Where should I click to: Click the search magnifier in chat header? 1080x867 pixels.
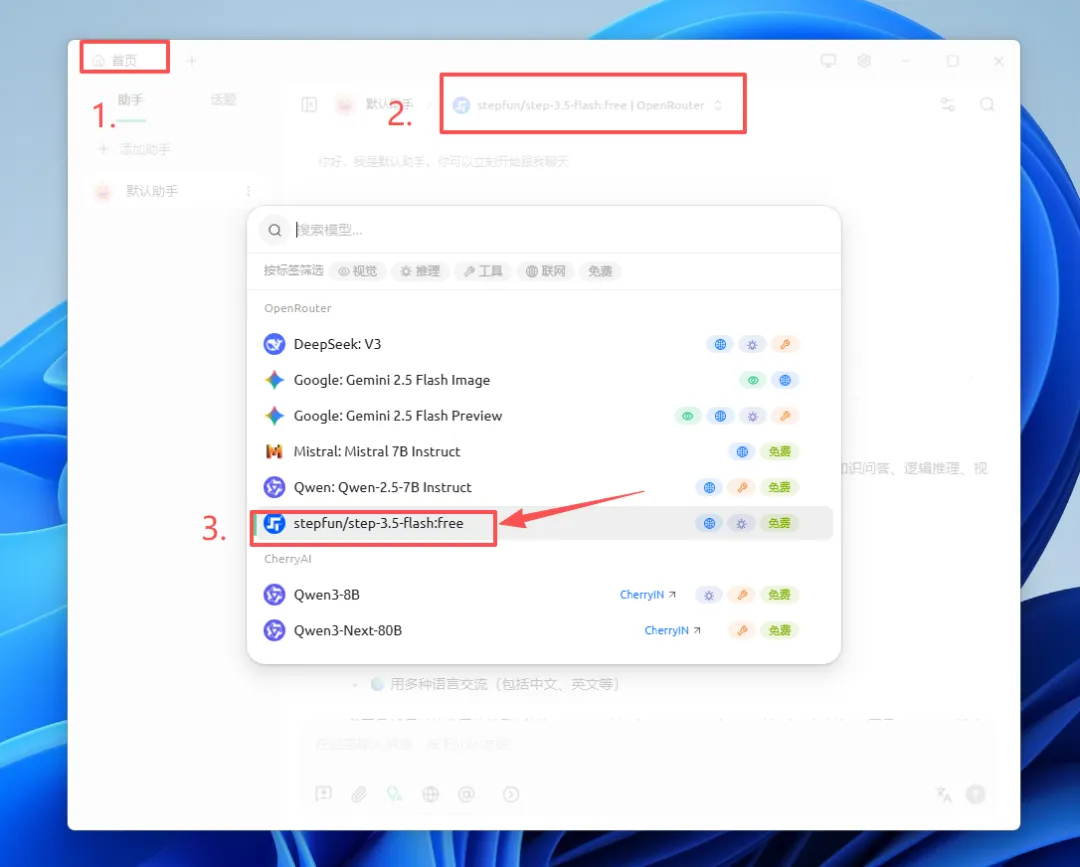pos(987,105)
